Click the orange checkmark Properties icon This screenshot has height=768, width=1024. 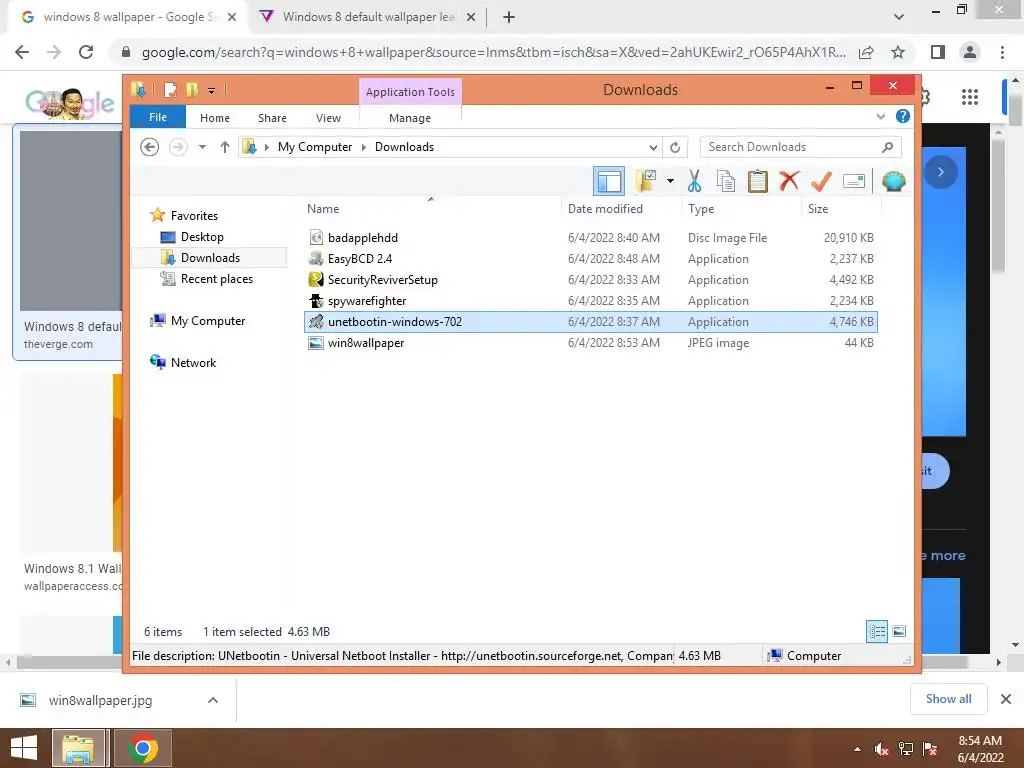point(821,181)
